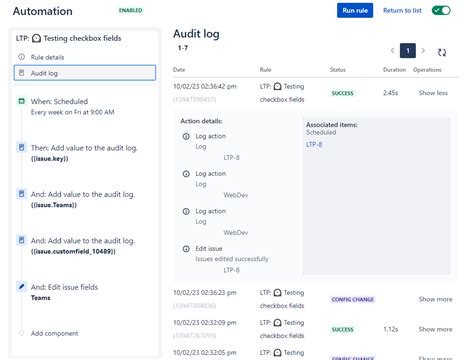
Task: Click the rule icon in 02:32:09 pm row
Action: click(x=277, y=323)
